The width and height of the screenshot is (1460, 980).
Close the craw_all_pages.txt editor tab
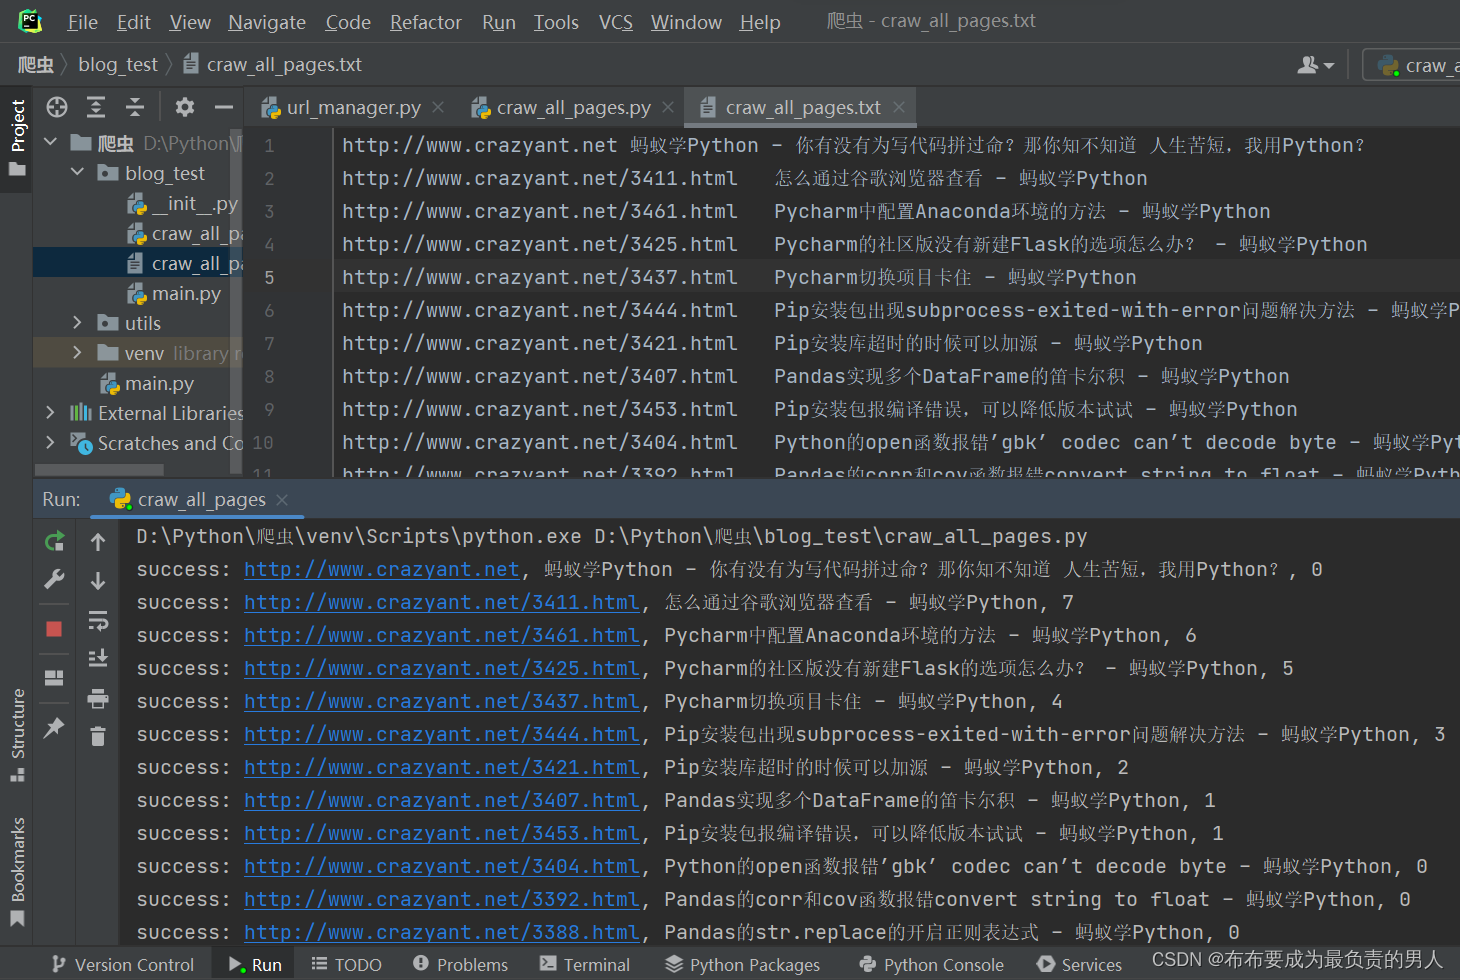point(899,107)
